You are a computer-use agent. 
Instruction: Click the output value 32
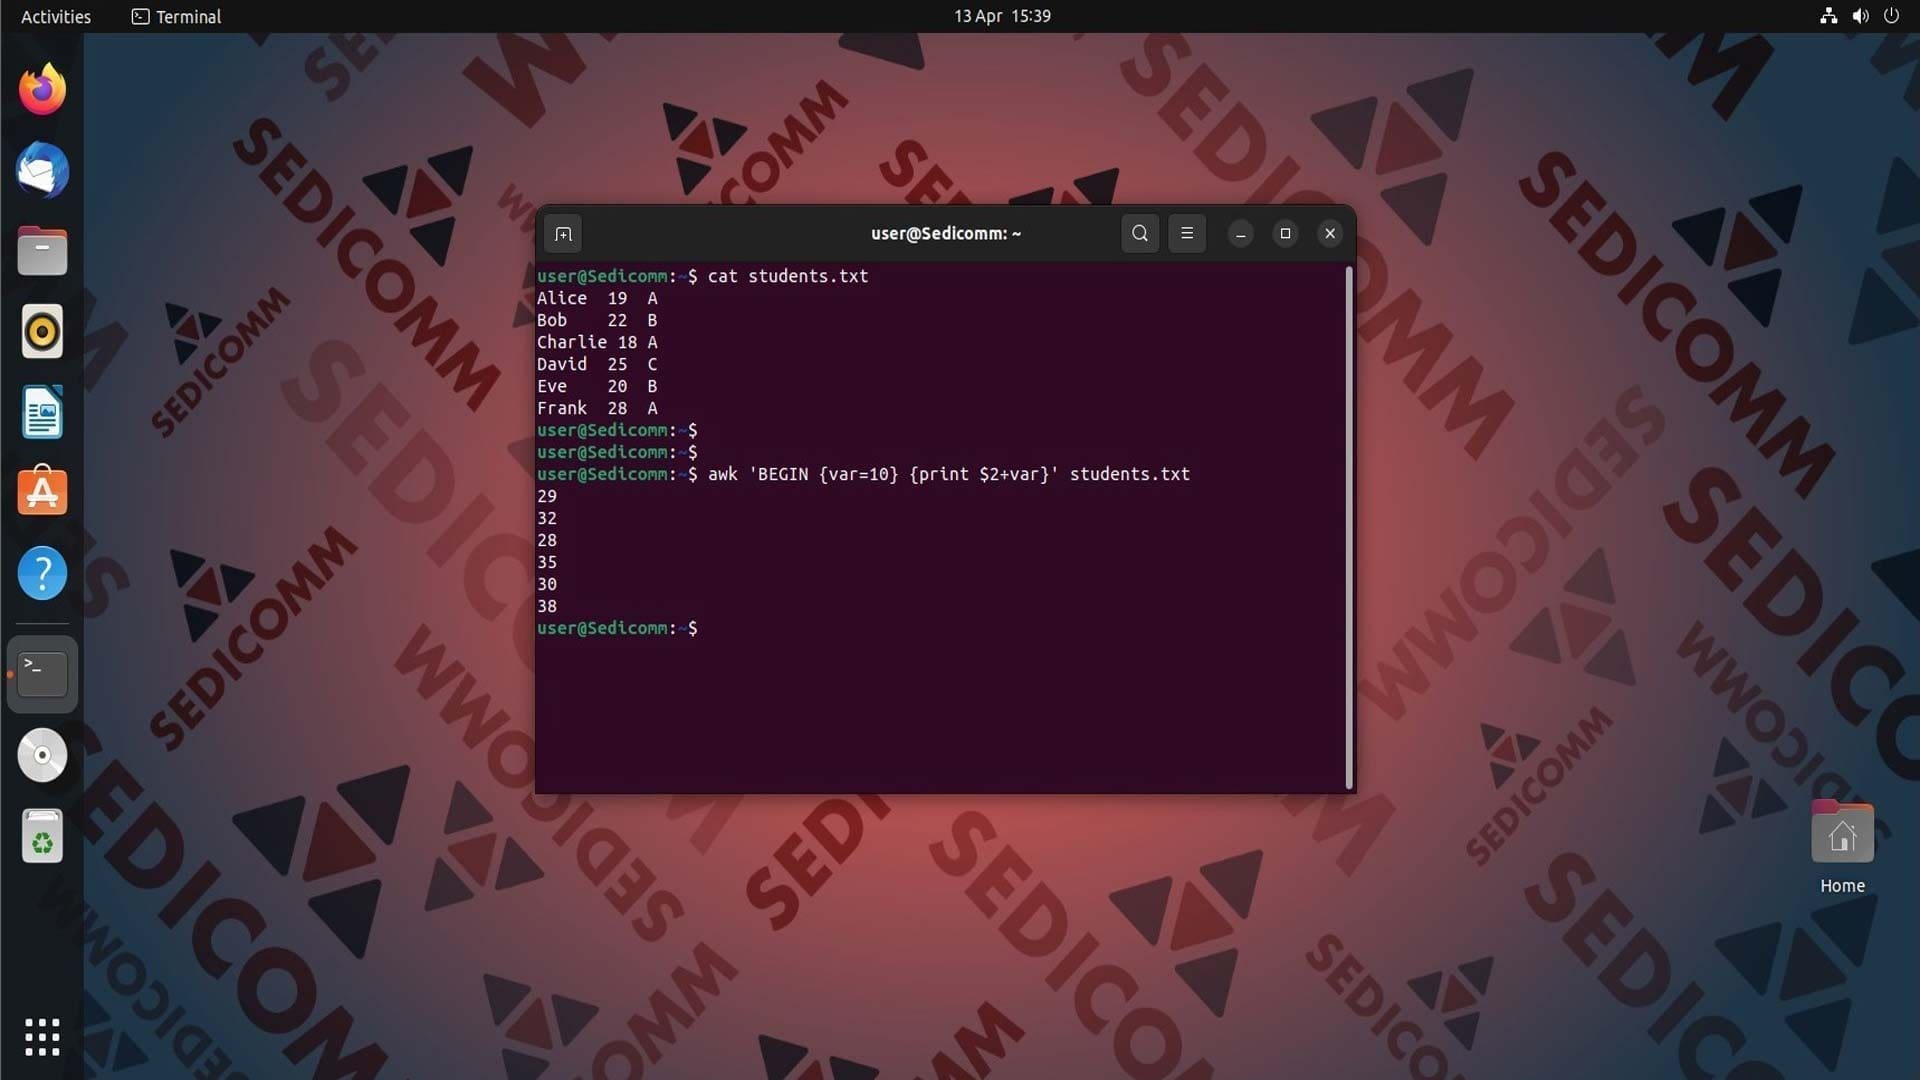click(x=547, y=518)
